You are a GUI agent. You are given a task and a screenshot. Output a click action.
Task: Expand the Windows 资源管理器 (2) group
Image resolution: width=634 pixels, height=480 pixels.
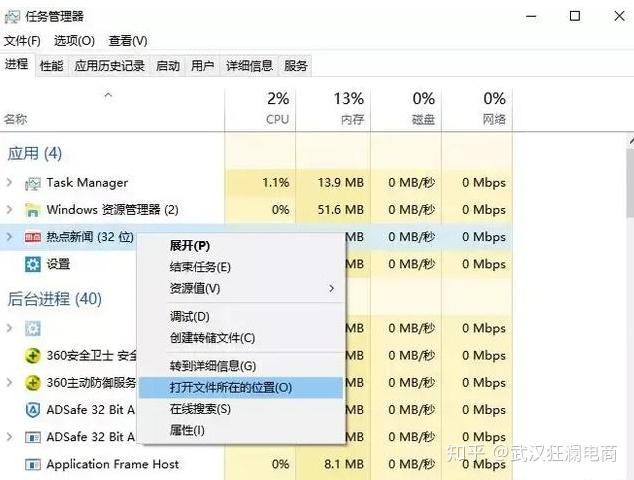coord(9,210)
